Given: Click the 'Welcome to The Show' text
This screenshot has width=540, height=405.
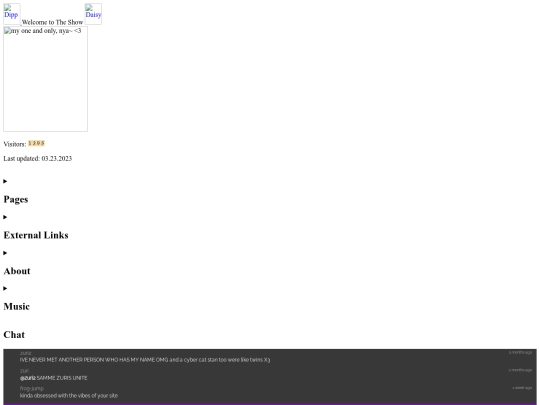Looking at the screenshot, I should [x=52, y=22].
